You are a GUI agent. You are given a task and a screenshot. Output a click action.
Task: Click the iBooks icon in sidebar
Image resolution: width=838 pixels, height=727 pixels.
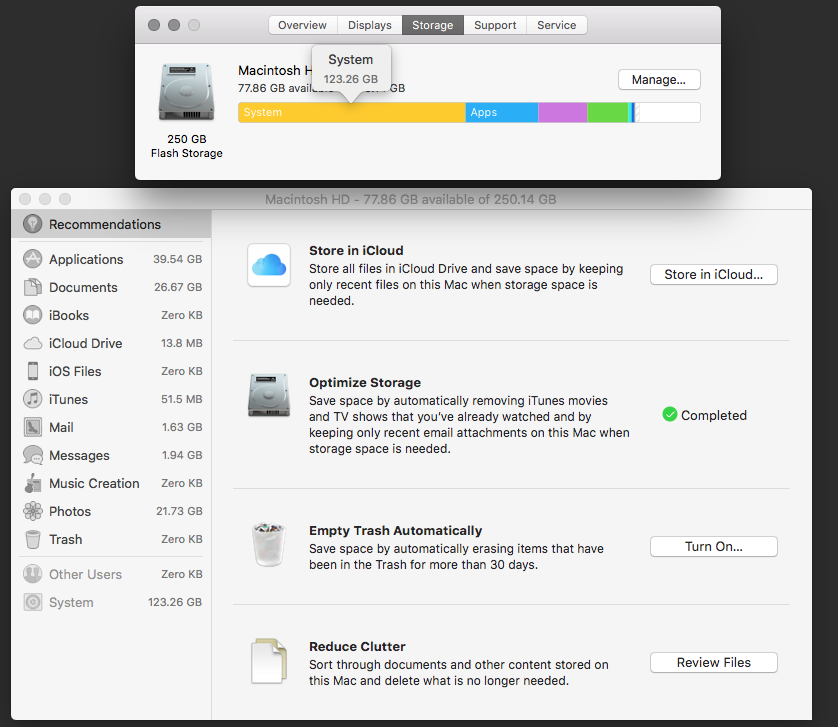tap(33, 315)
